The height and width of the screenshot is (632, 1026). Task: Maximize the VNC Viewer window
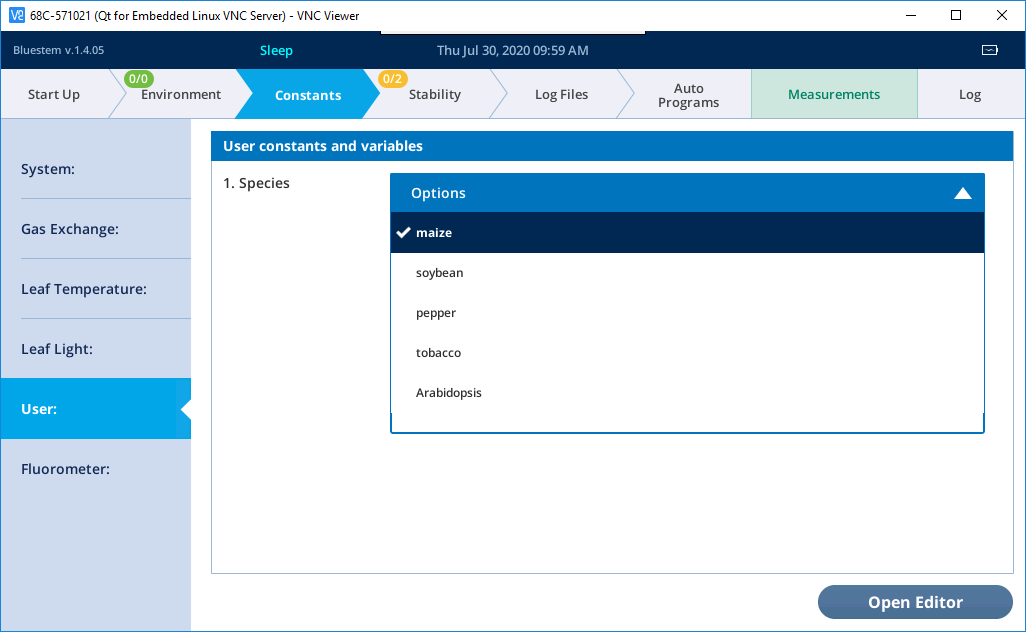(956, 15)
